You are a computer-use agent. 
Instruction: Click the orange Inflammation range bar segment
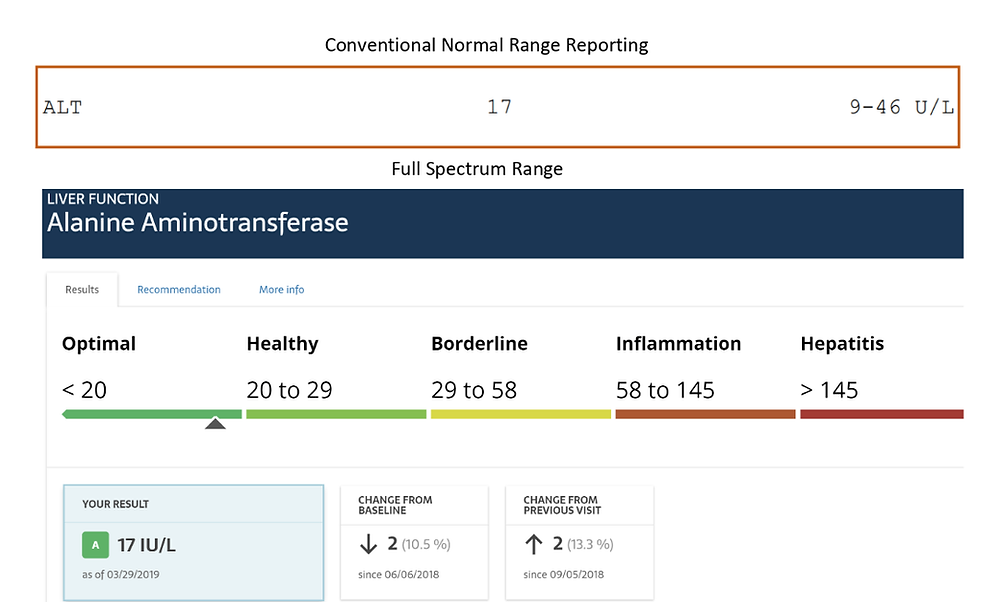point(705,414)
